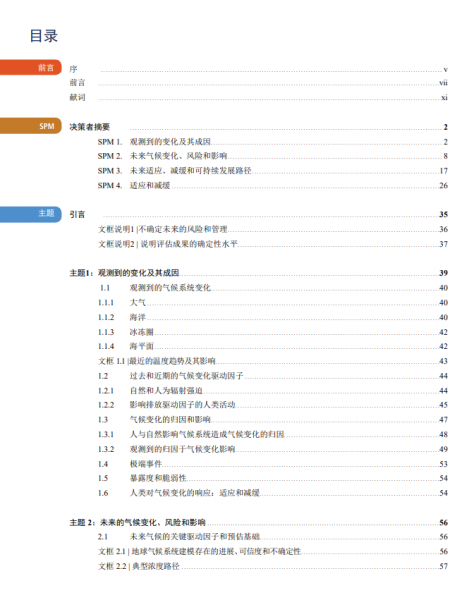Open the 序 entry on page v

(x=258, y=69)
